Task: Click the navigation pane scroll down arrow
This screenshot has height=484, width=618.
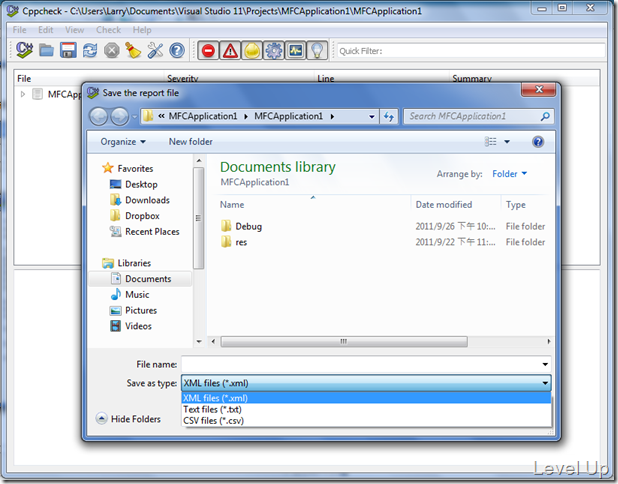Action: point(199,341)
